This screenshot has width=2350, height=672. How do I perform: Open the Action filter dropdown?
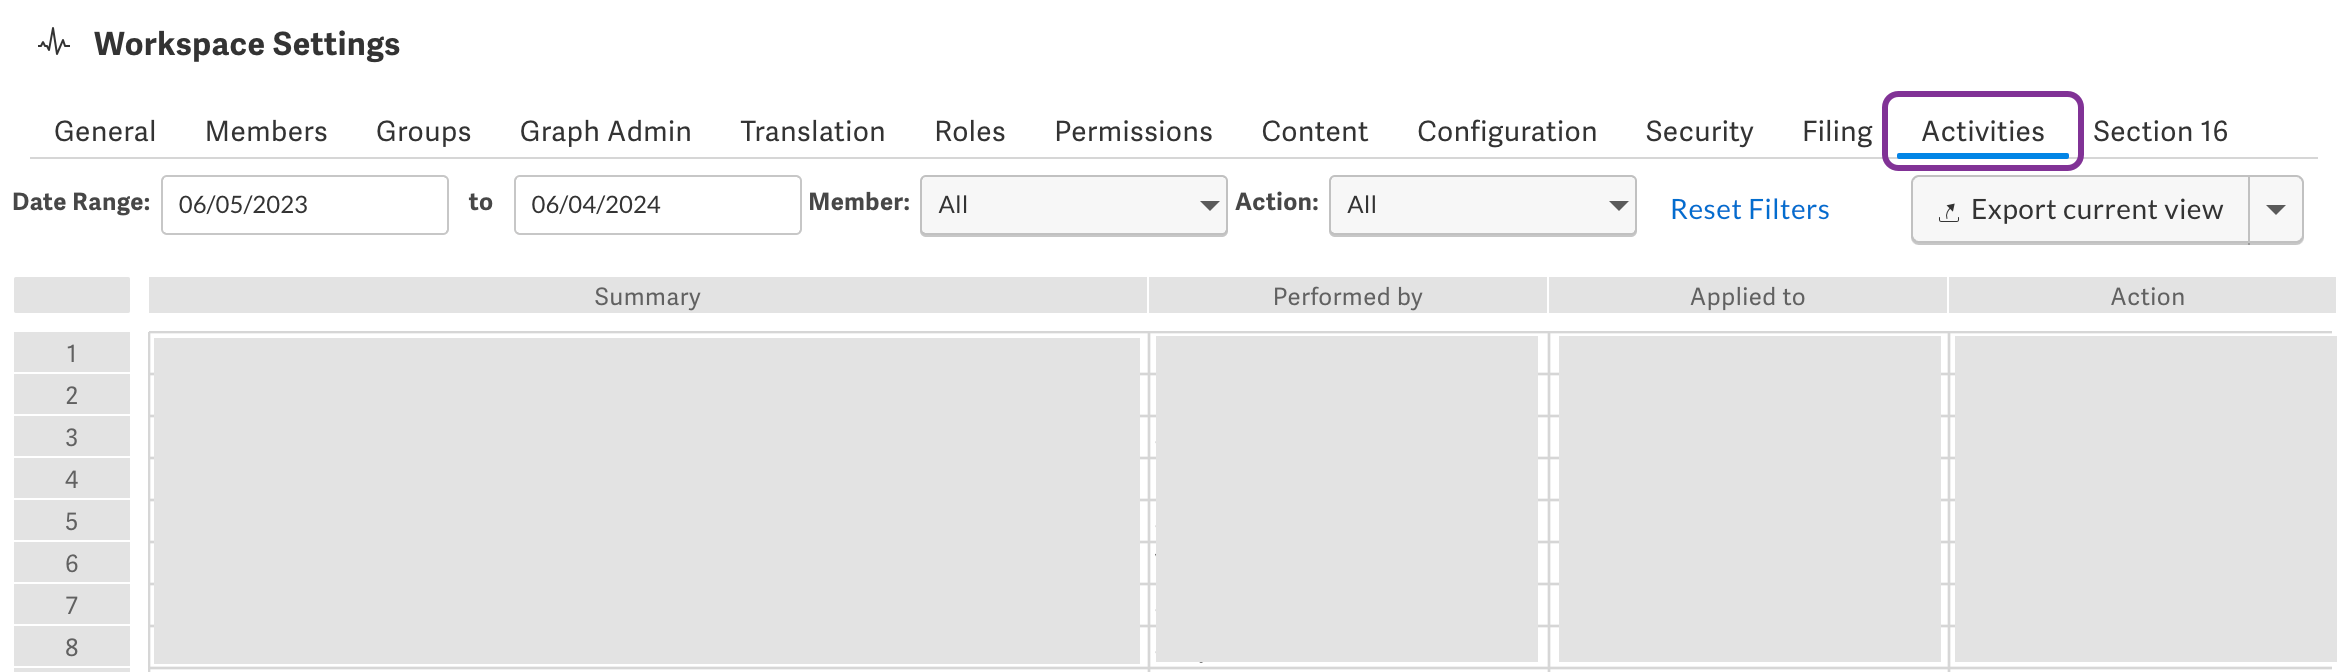[x=1617, y=205]
